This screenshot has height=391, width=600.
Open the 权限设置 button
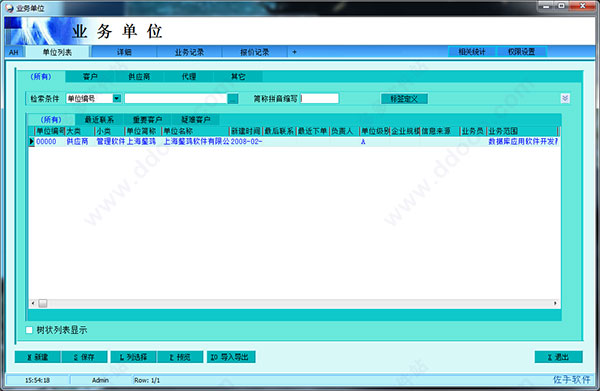pos(521,52)
